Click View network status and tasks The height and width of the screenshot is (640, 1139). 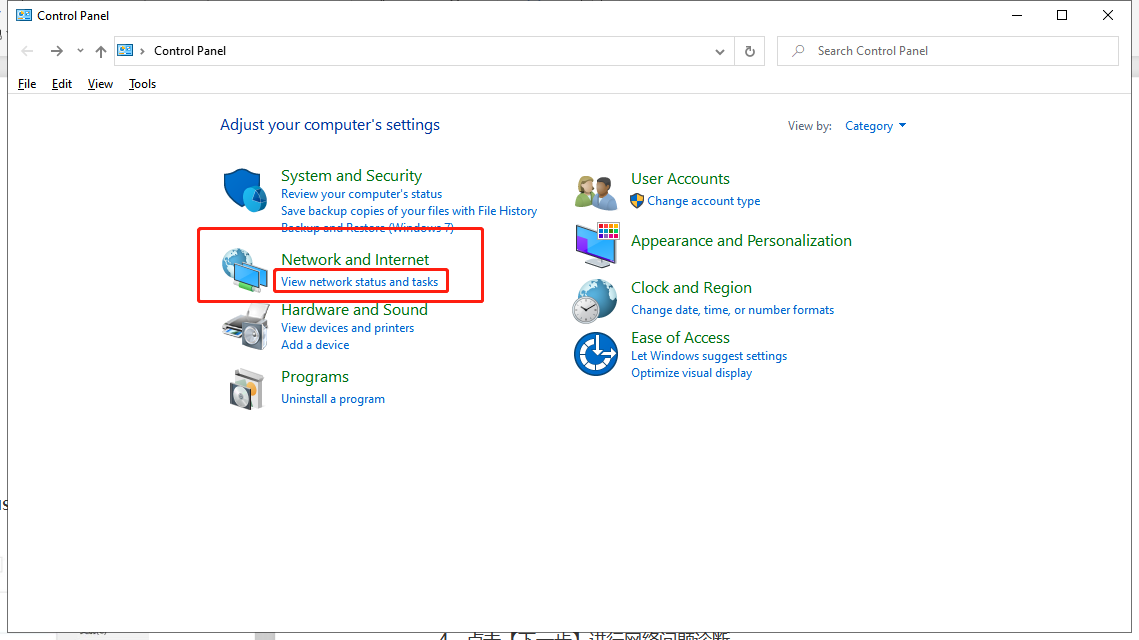click(x=360, y=282)
